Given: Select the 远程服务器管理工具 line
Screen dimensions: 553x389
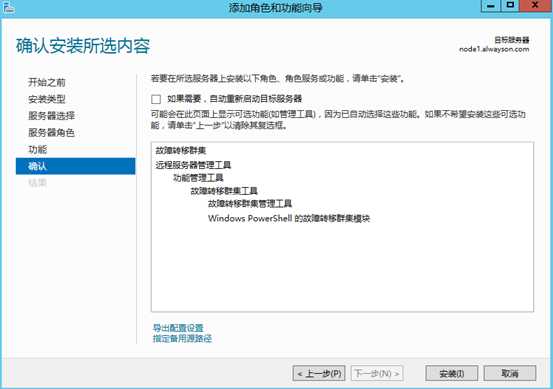Looking at the screenshot, I should [193, 165].
